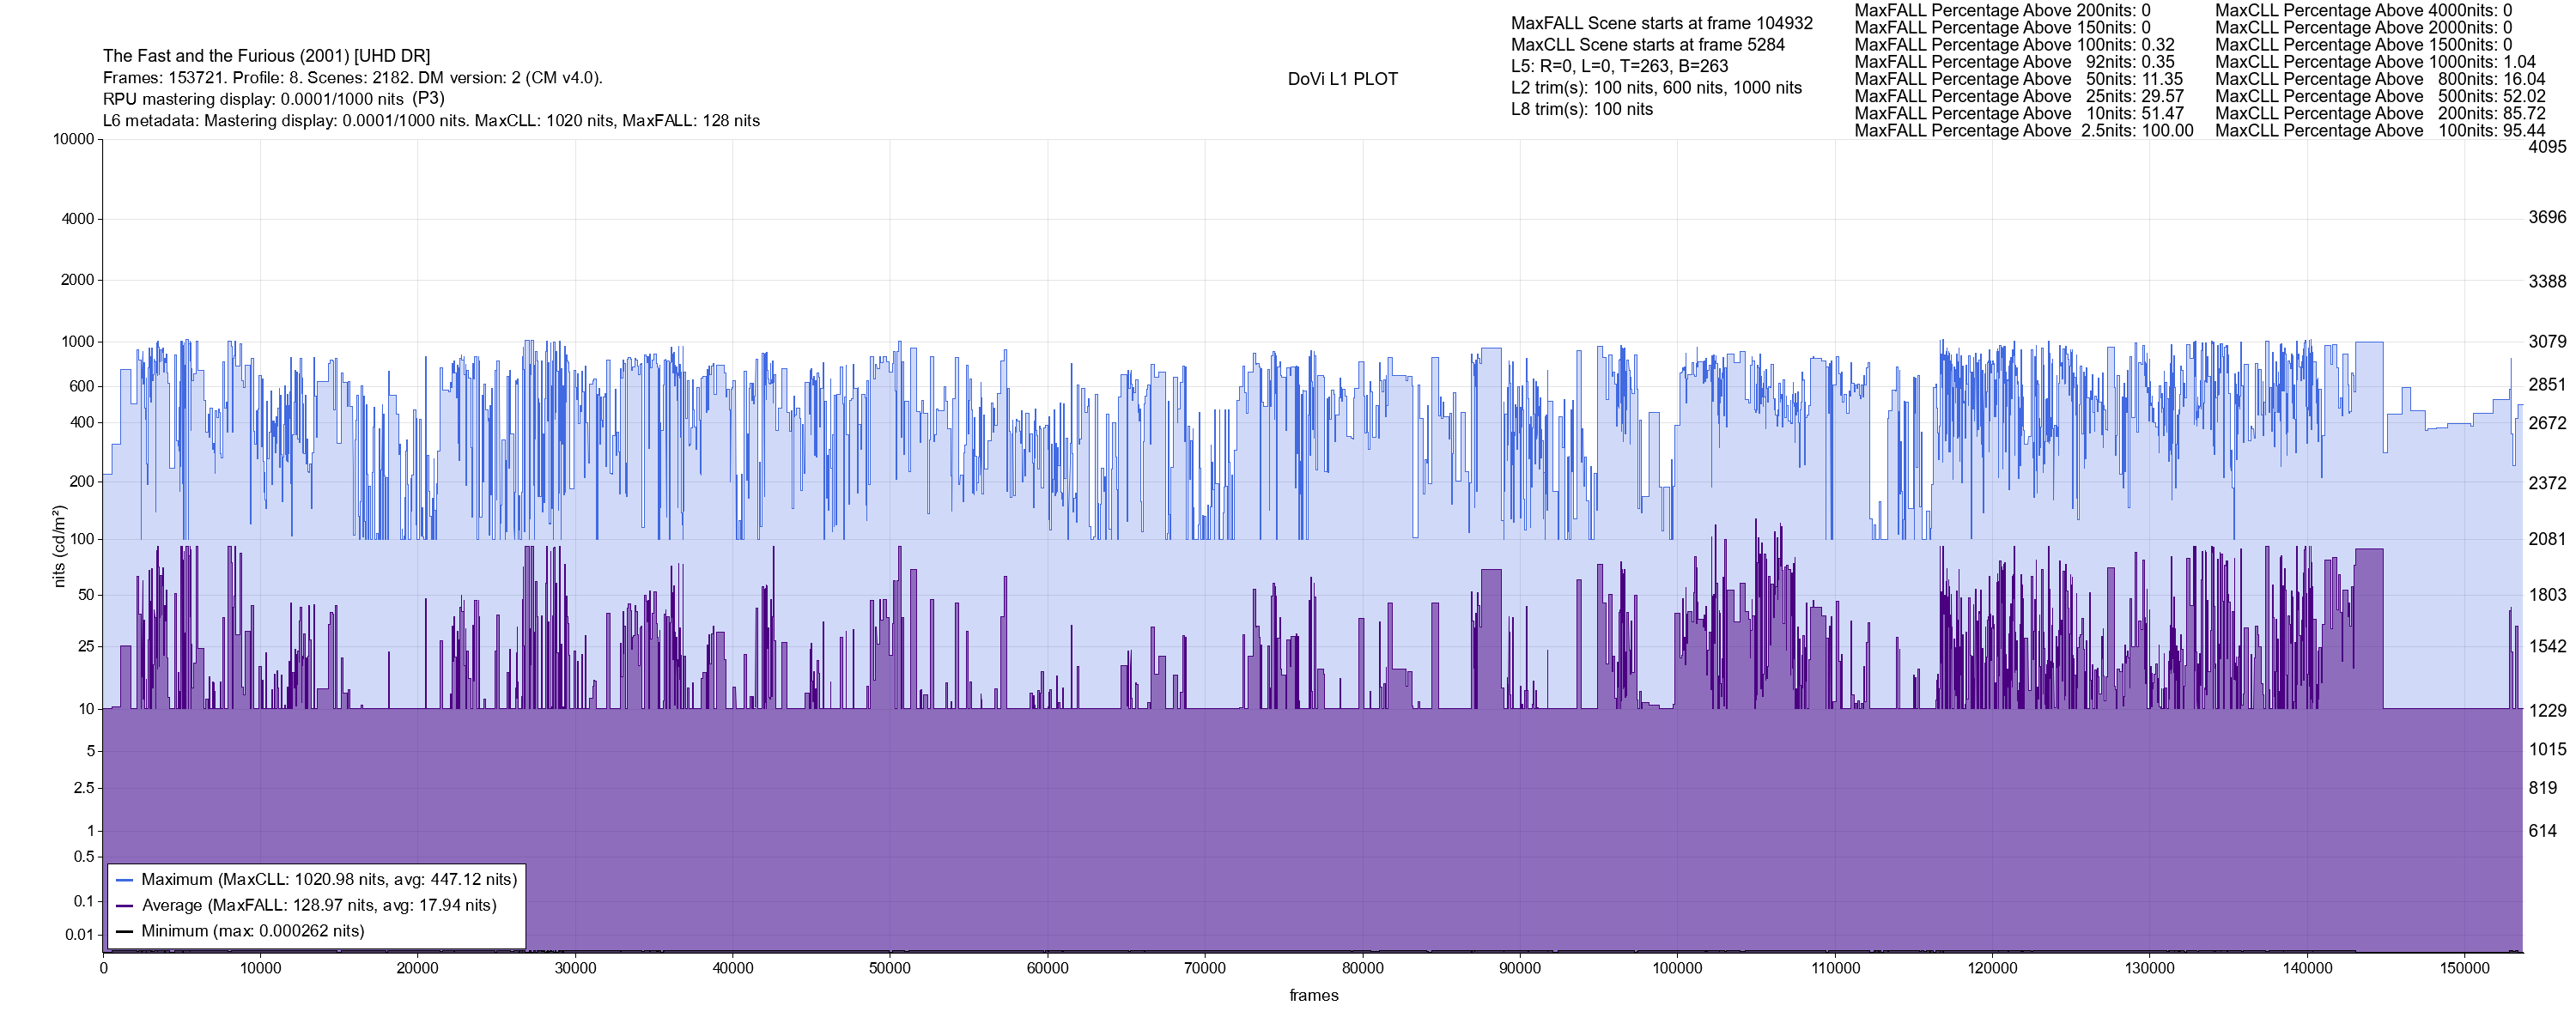Click the 50000 tick on frames axis
The image size is (2576, 1030).
(889, 968)
